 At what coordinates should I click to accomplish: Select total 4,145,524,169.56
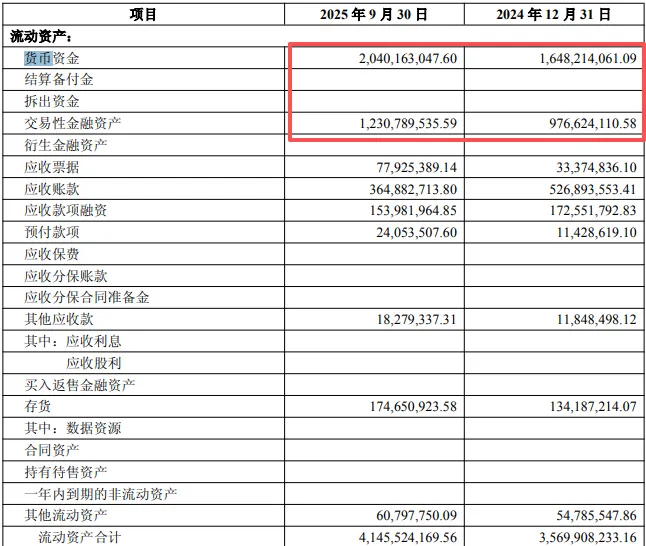coord(408,537)
